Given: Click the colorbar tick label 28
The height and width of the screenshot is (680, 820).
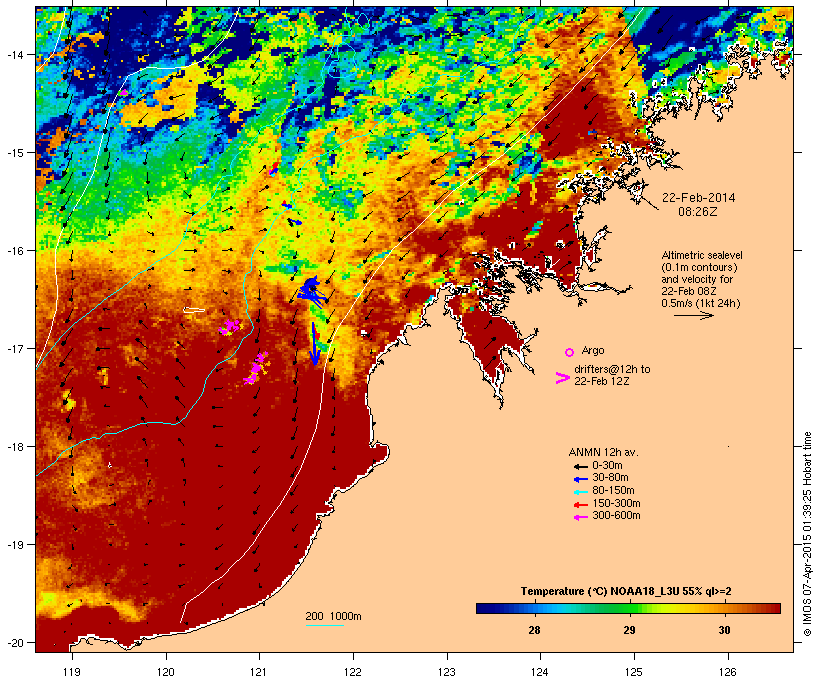Looking at the screenshot, I should point(534,630).
